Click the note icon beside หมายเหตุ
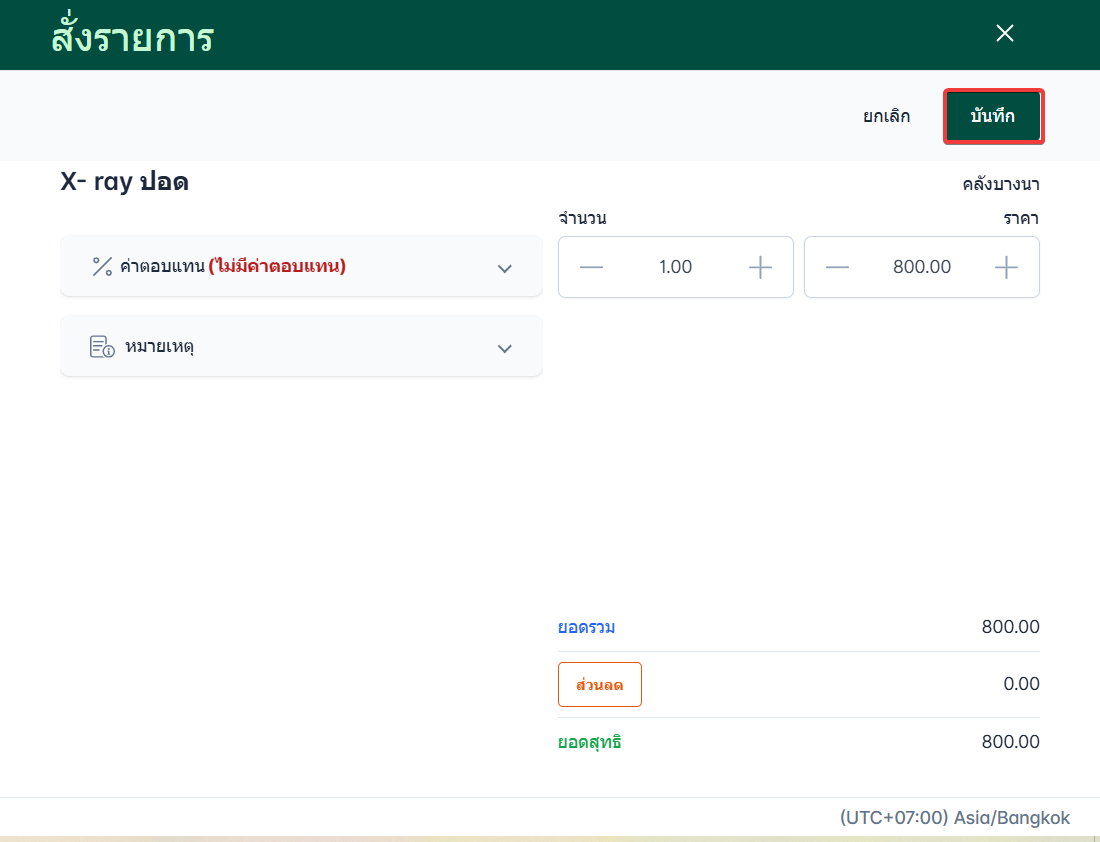Image resolution: width=1100 pixels, height=842 pixels. click(x=102, y=347)
